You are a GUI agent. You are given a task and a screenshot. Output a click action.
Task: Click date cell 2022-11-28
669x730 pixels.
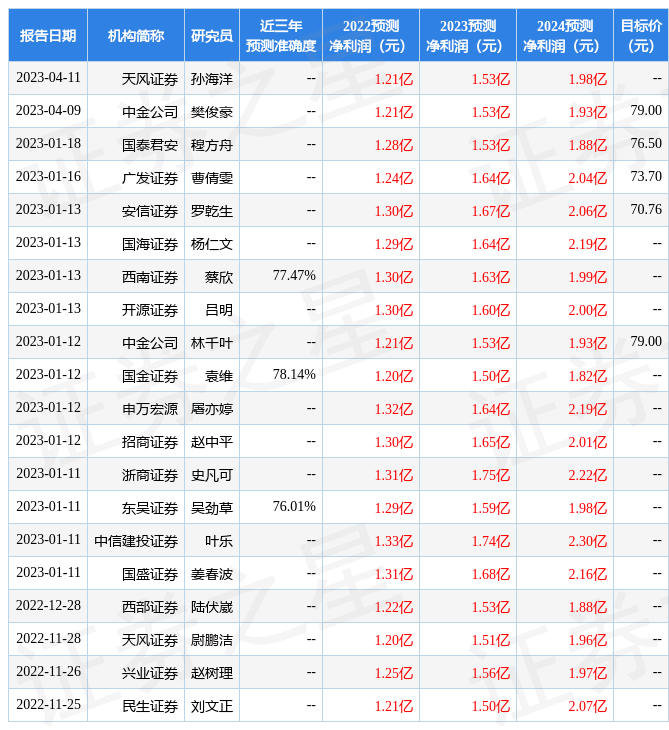(x=48, y=639)
